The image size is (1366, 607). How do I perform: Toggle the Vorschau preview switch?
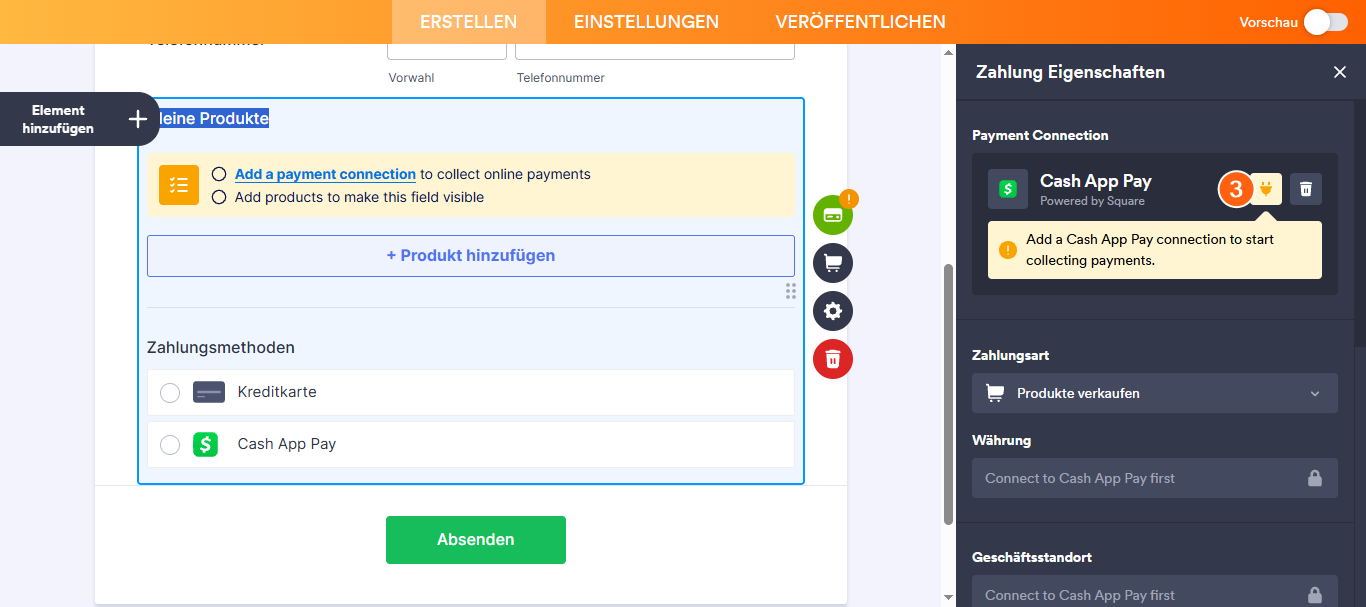pyautogui.click(x=1326, y=22)
